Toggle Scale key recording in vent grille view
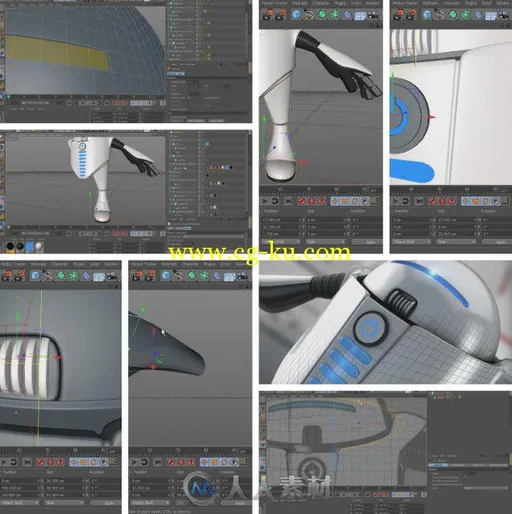 point(84,462)
